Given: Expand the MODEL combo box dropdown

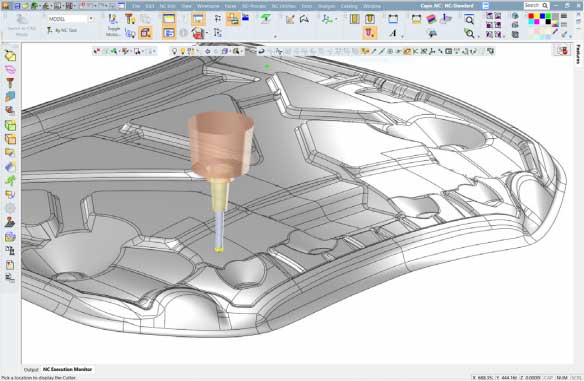Looking at the screenshot, I should [91, 19].
